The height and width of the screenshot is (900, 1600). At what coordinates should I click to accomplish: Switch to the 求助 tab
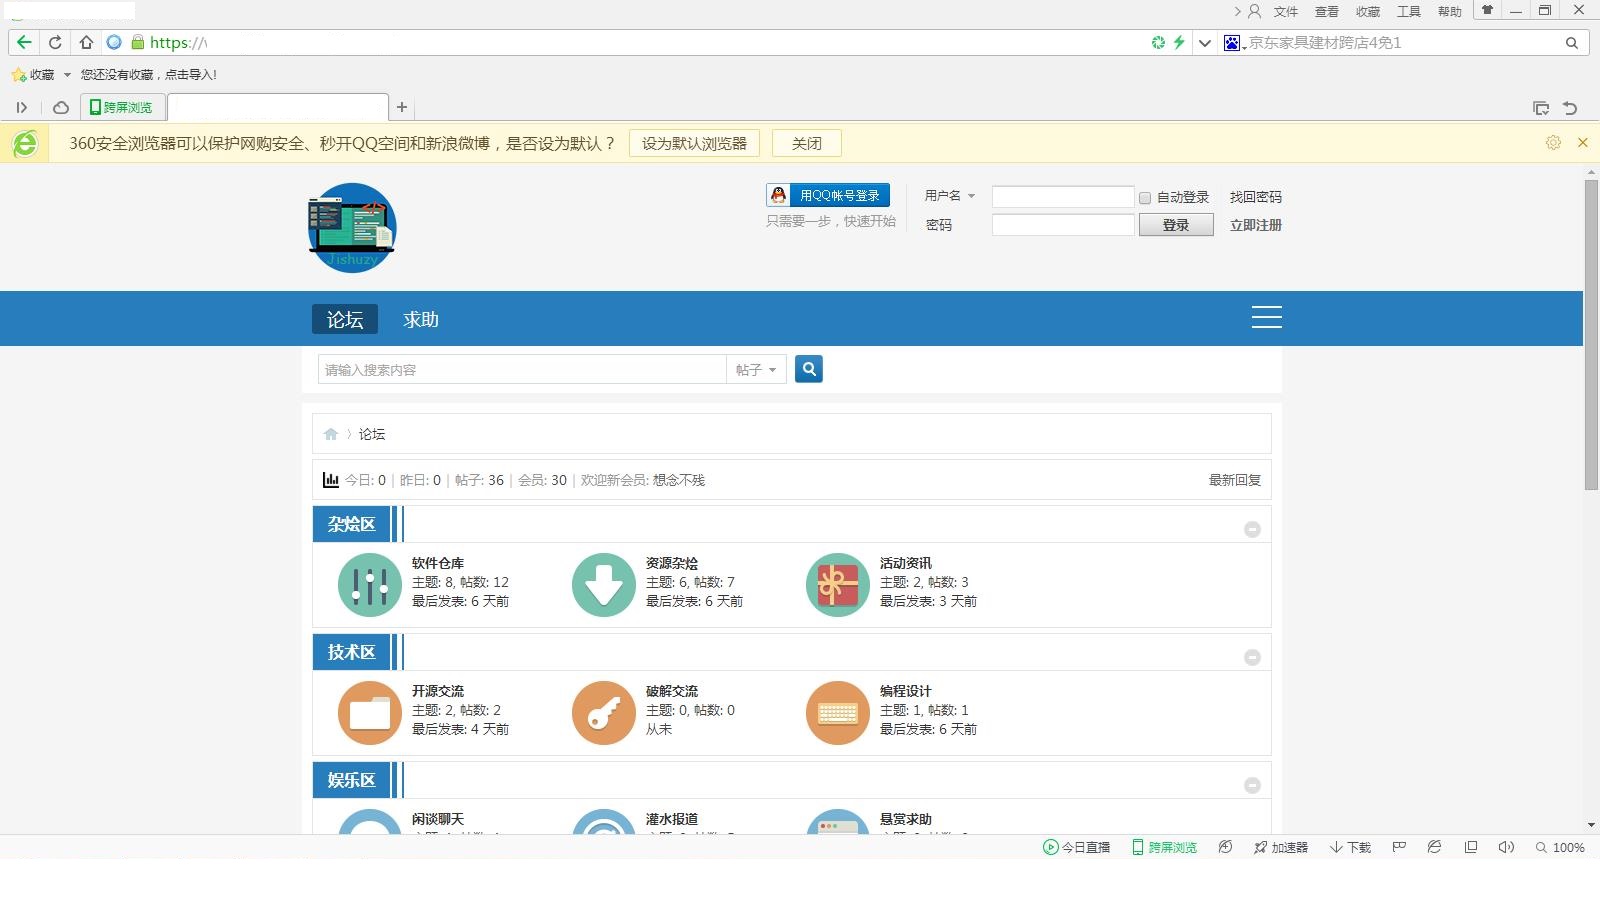[x=419, y=319]
